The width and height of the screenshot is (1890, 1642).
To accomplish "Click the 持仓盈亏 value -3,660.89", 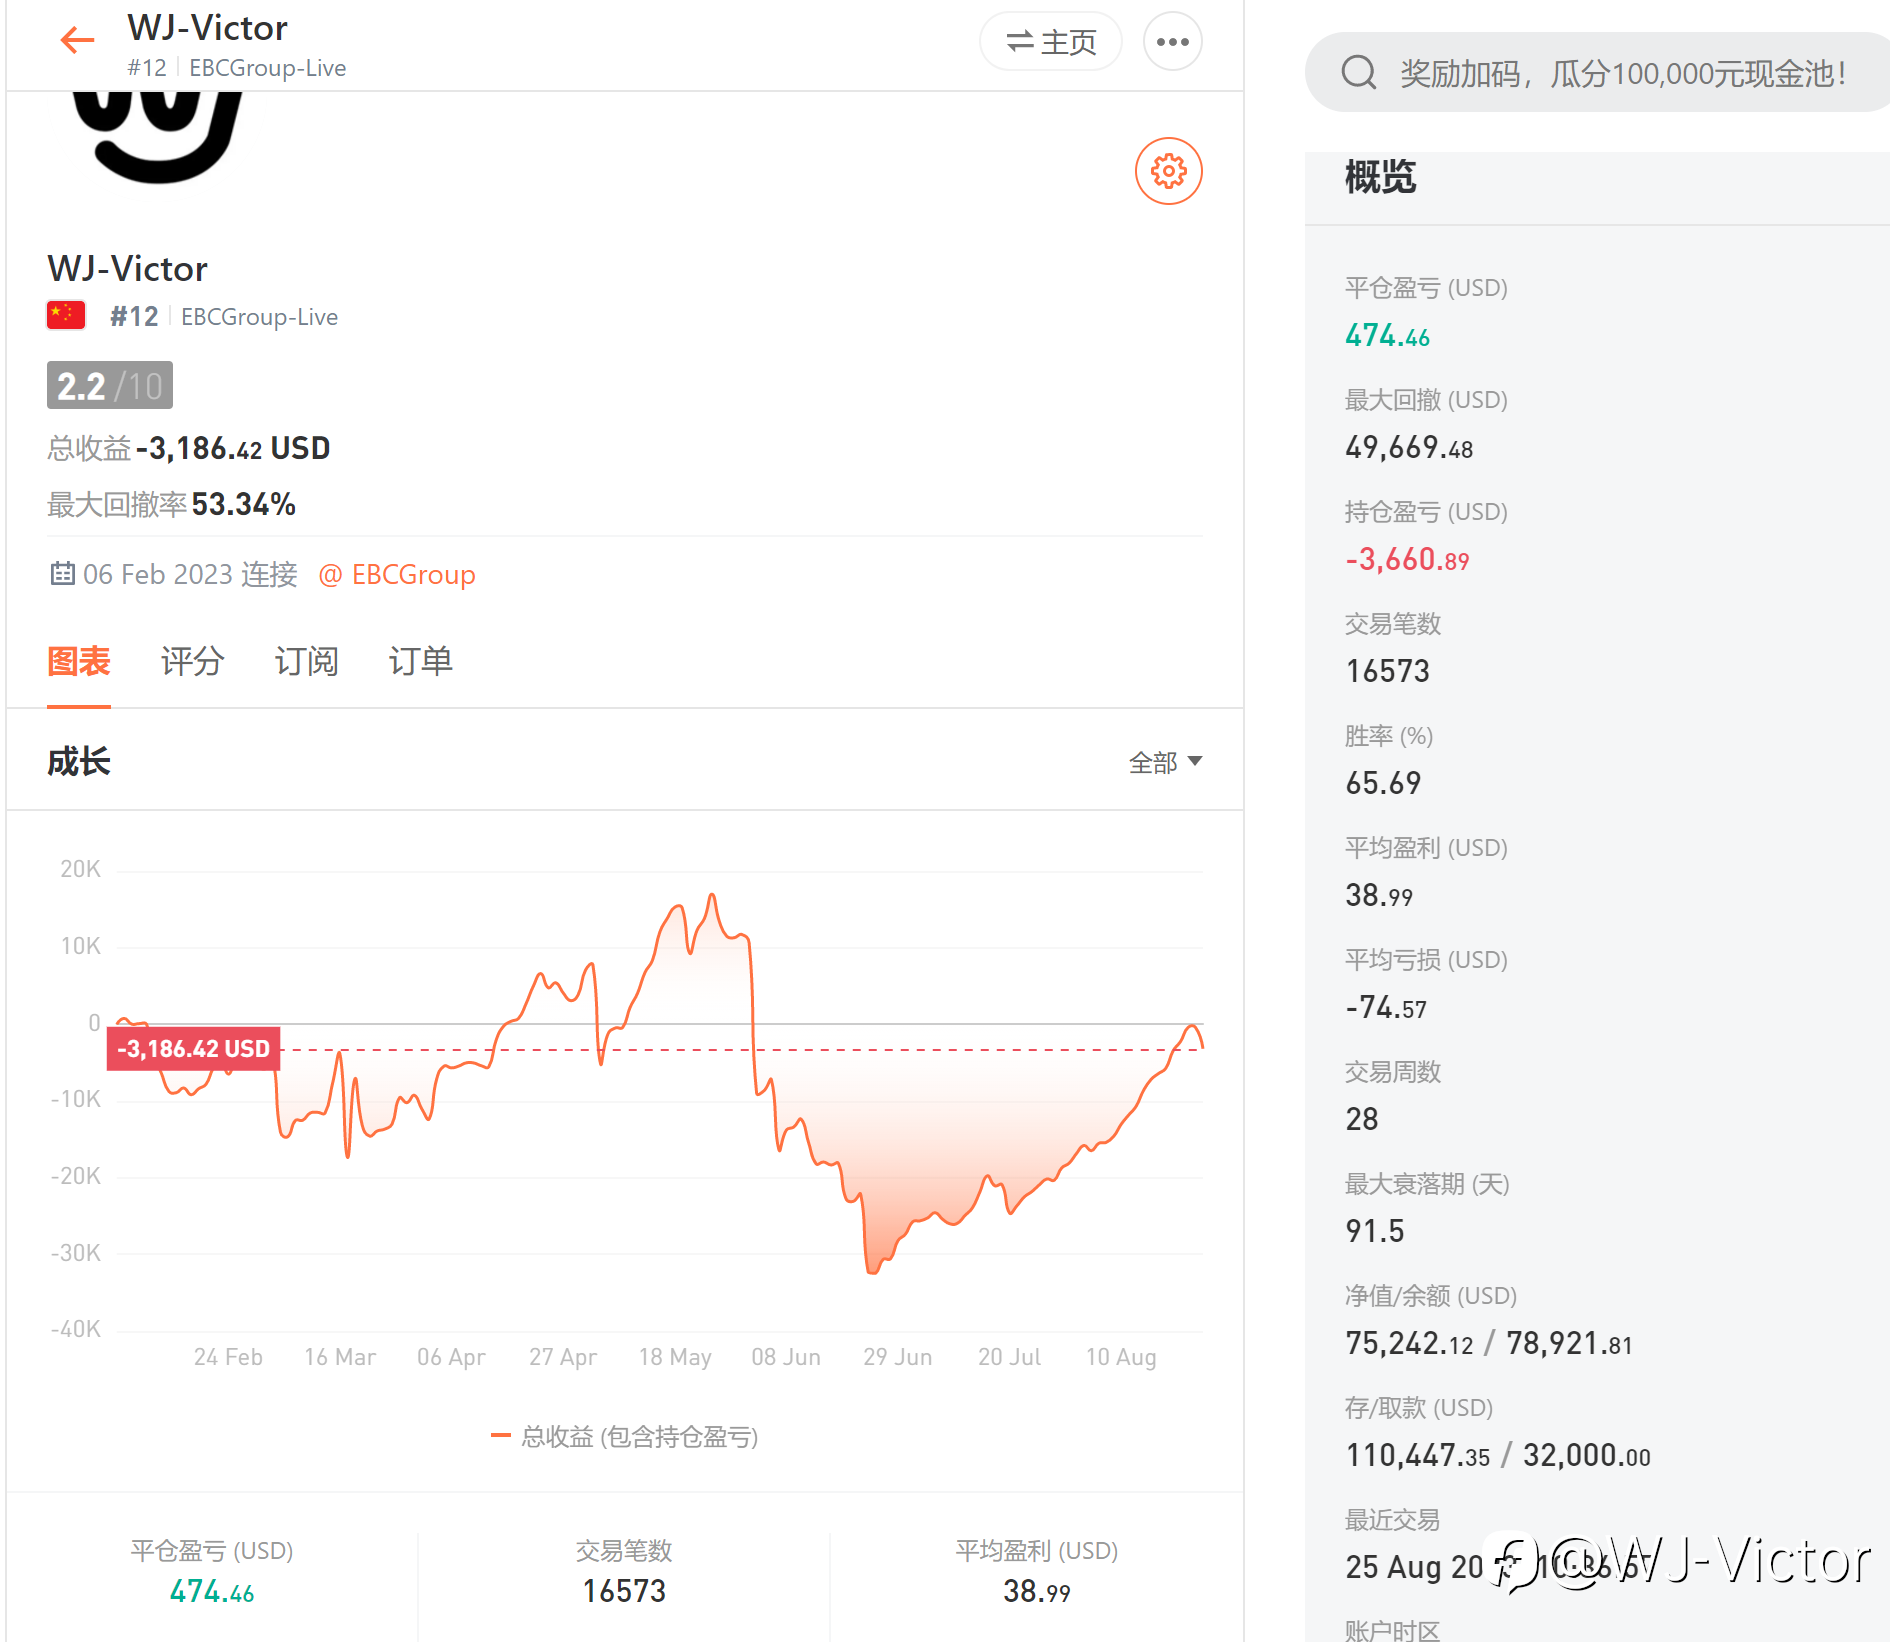I will pos(1407,559).
